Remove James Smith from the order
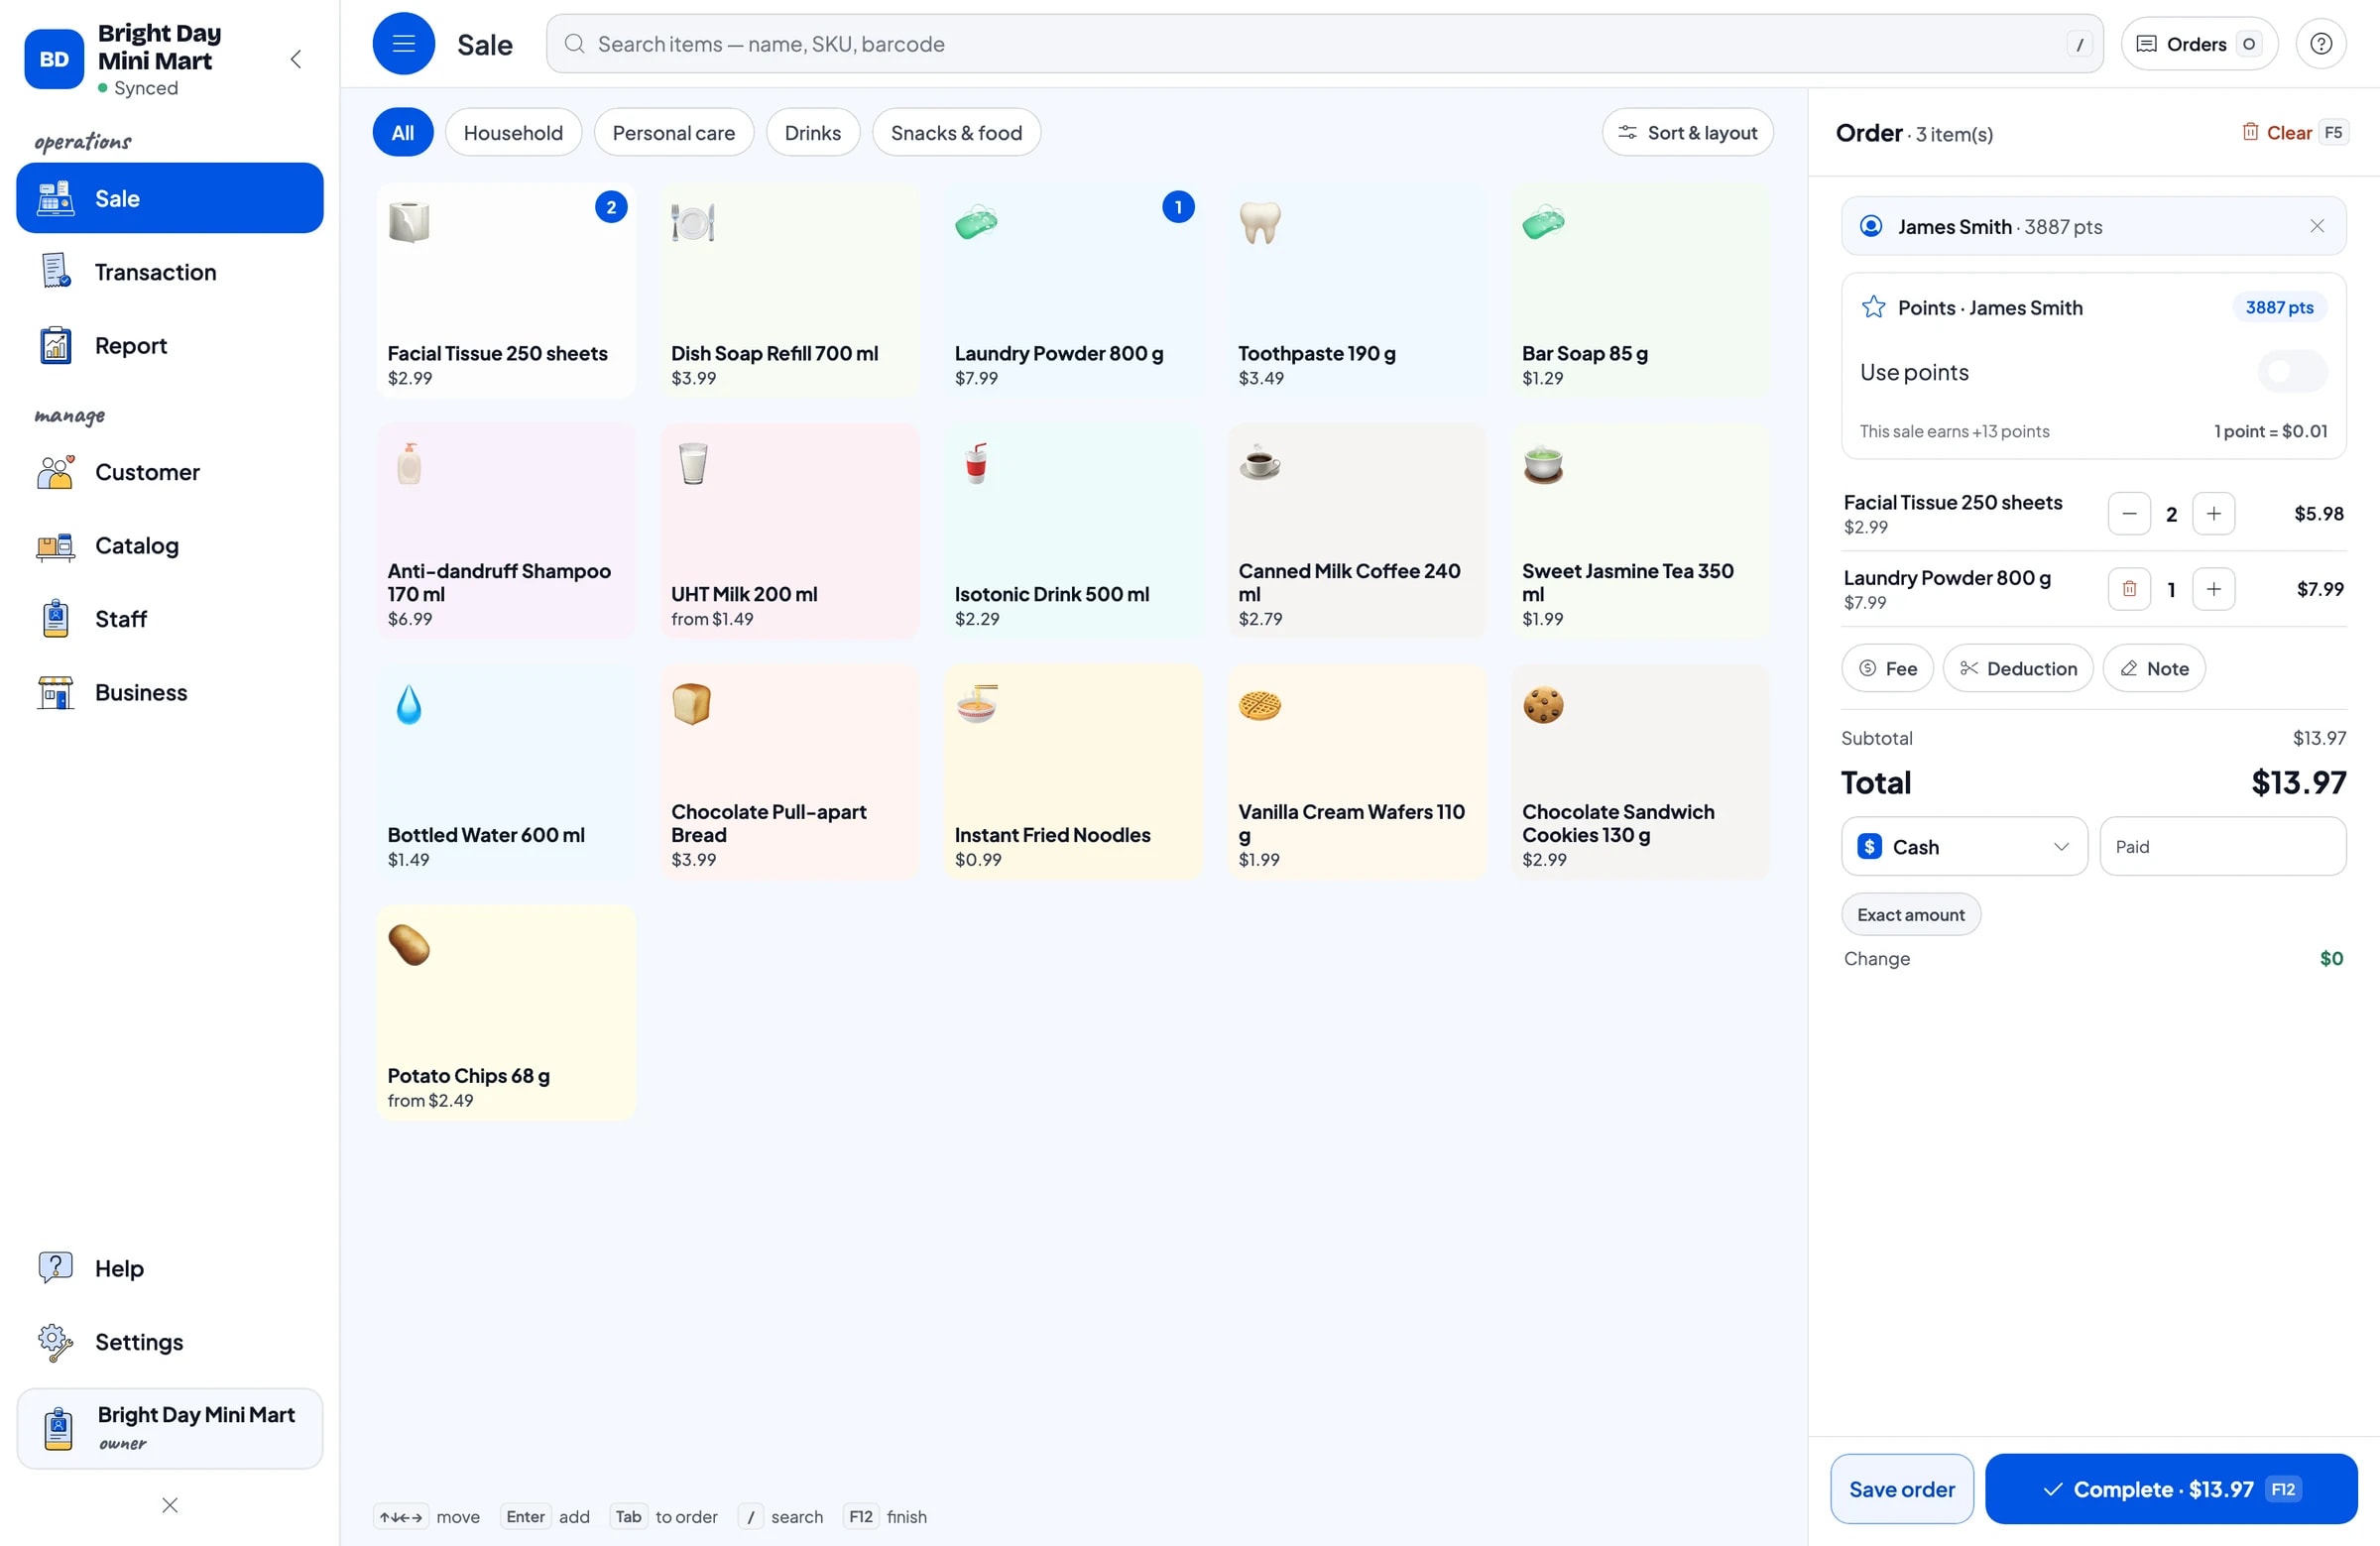This screenshot has height=1546, width=2380. [2316, 226]
